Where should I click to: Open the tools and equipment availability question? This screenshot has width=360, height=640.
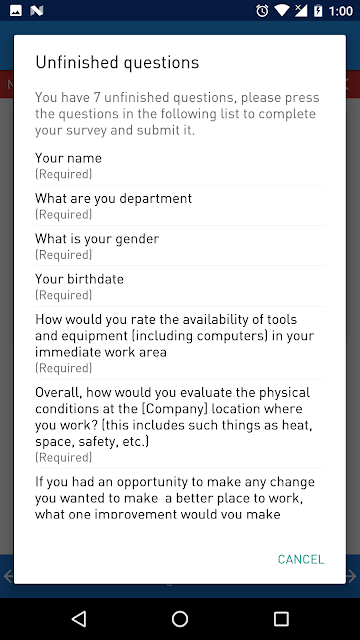(x=180, y=343)
